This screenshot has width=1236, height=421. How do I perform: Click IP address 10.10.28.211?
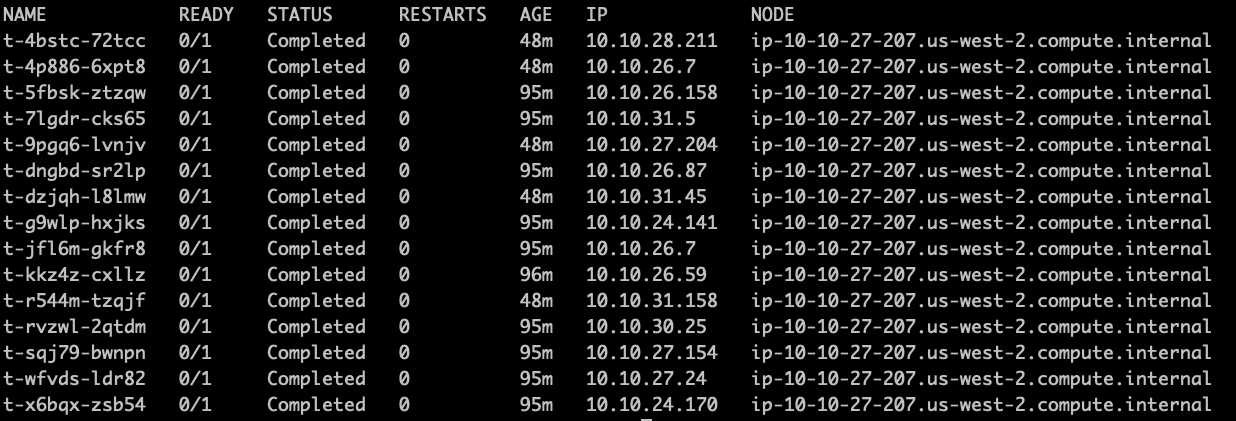pyautogui.click(x=652, y=41)
